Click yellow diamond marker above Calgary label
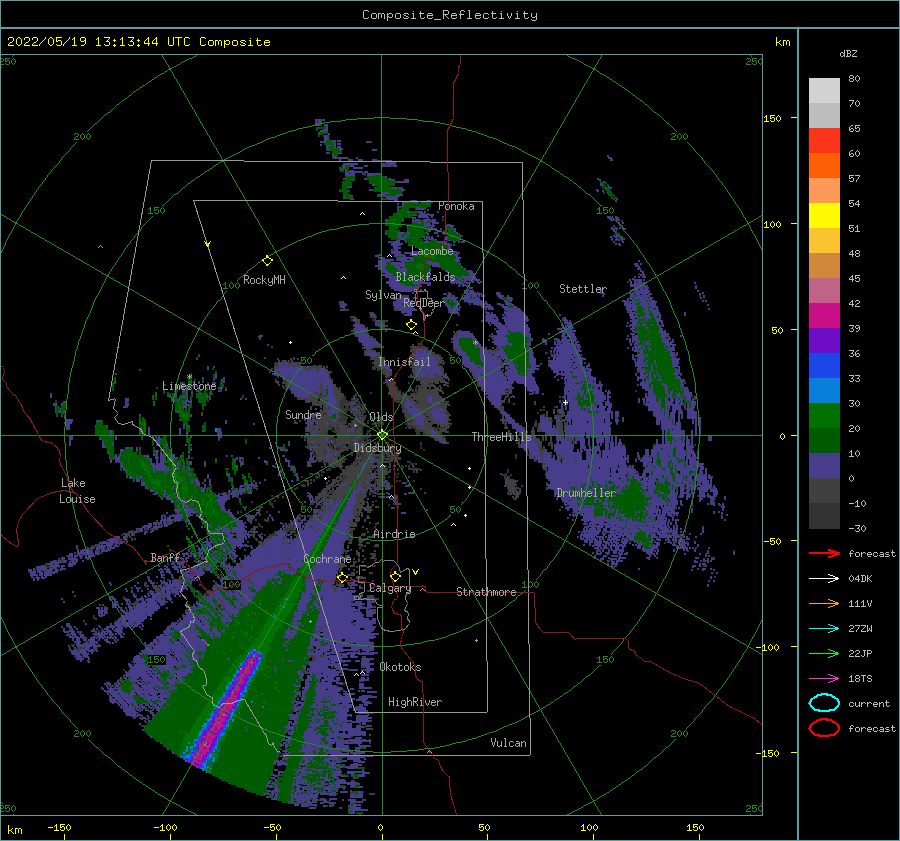 [395, 576]
